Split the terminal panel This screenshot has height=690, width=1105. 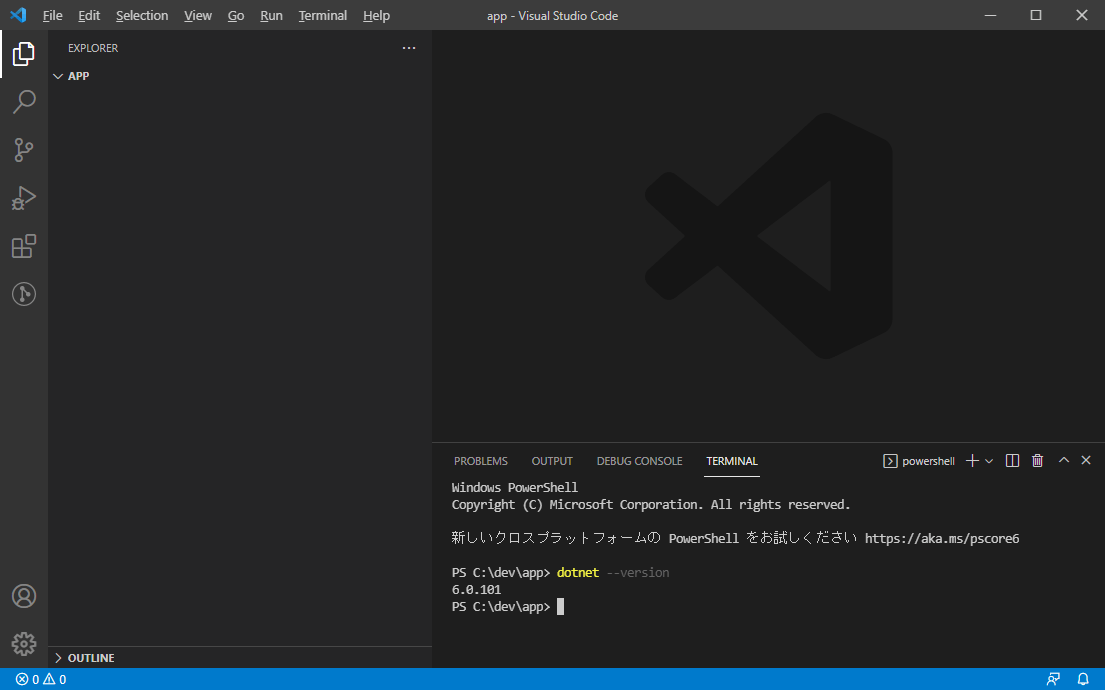click(1012, 460)
